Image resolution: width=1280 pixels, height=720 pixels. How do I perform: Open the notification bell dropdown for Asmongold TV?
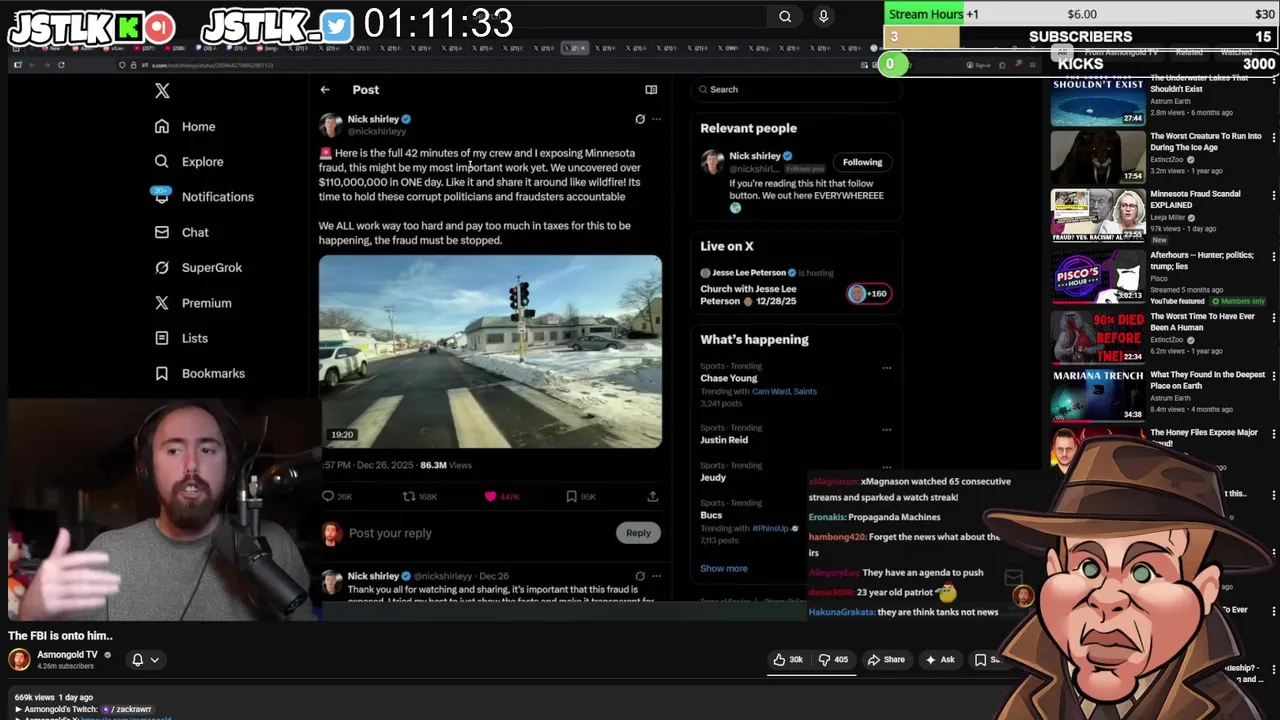tap(145, 660)
